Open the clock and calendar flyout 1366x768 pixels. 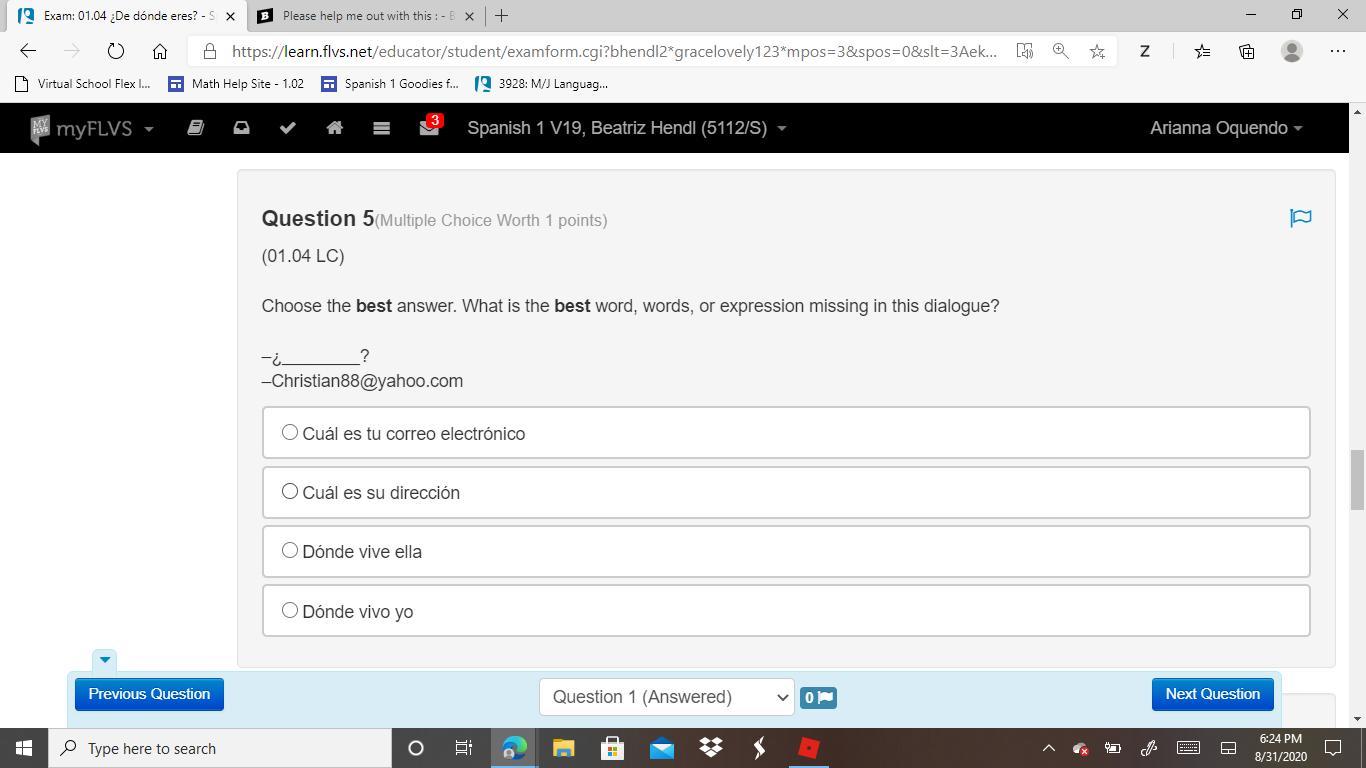(1280, 748)
